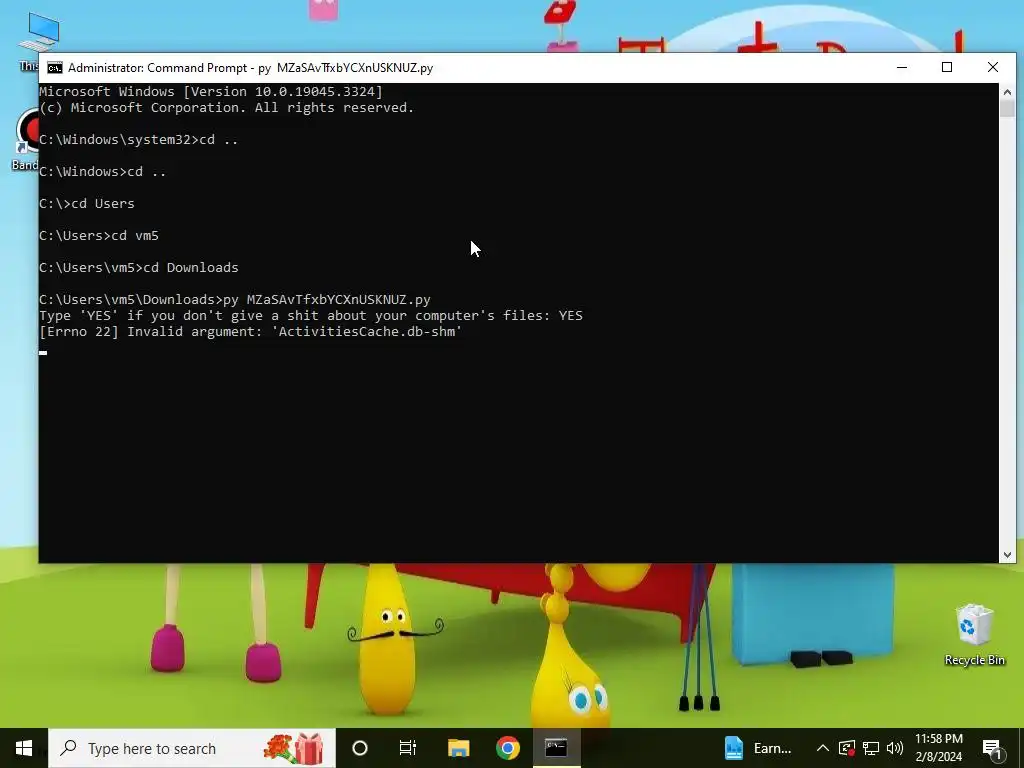Click the "cd Downloads" command line
The height and width of the screenshot is (768, 1024).
(x=139, y=268)
